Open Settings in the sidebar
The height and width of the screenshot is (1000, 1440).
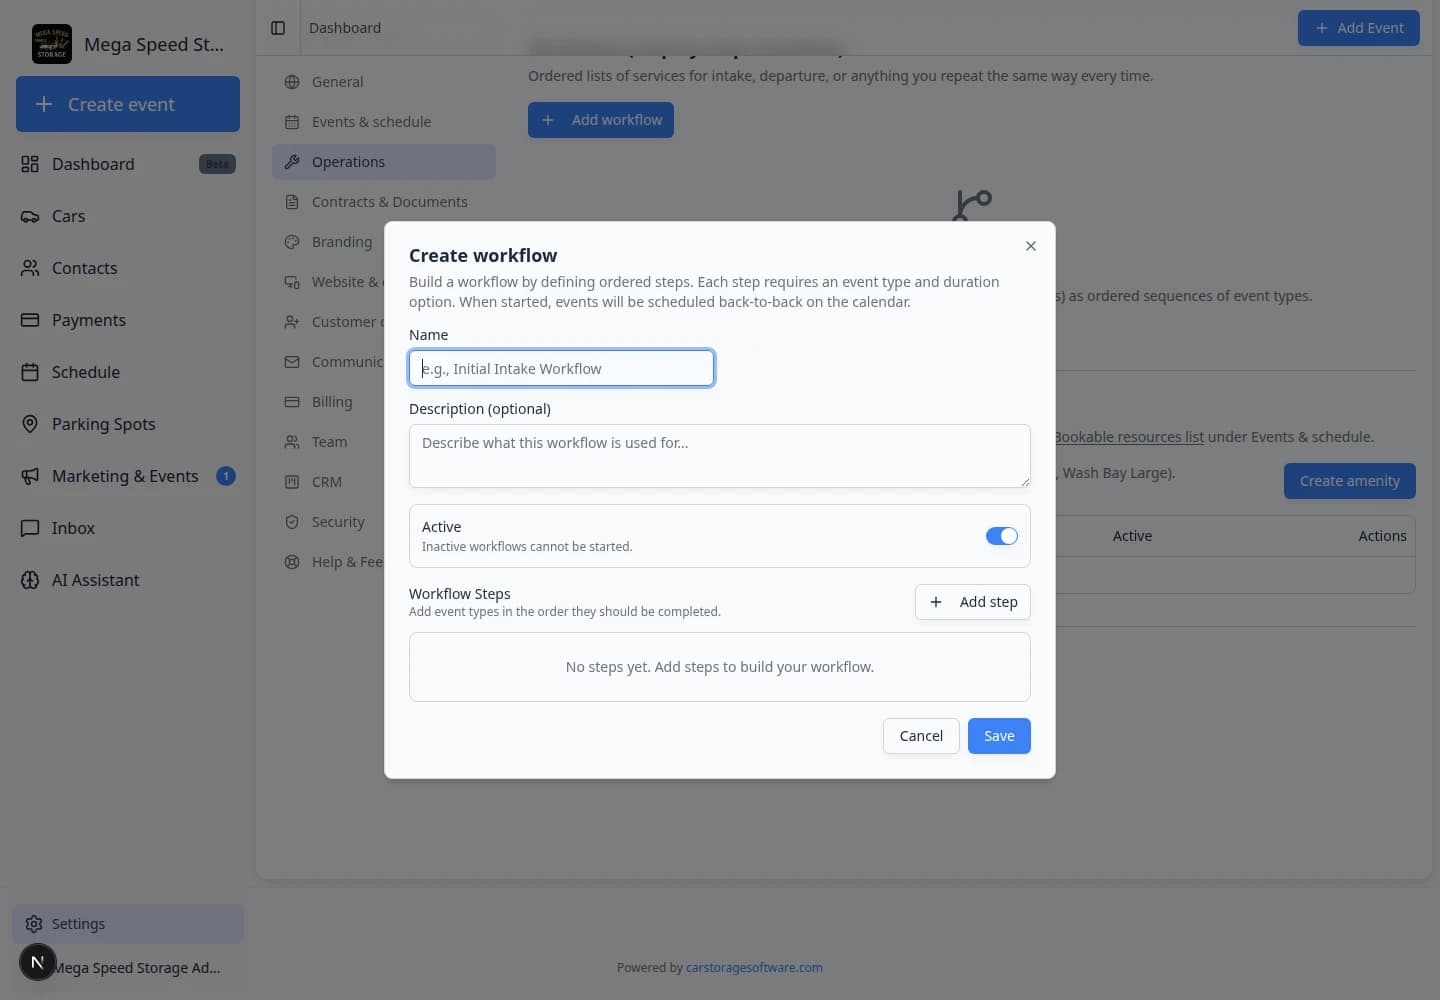pos(128,924)
